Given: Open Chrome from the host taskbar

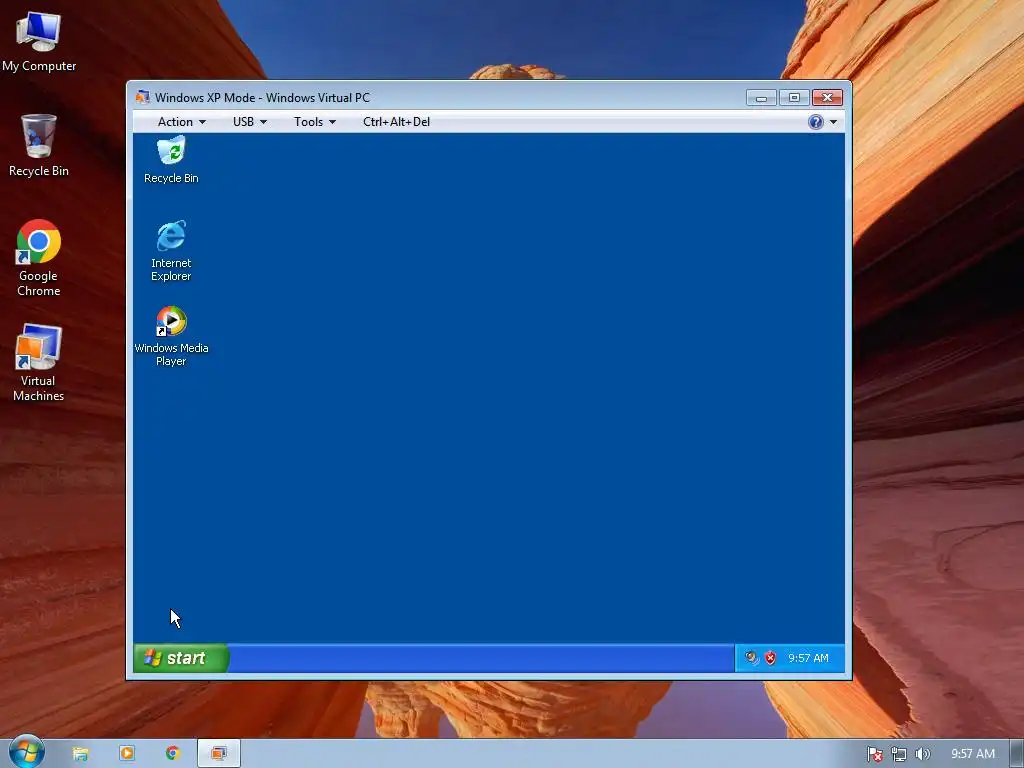Looking at the screenshot, I should pos(172,754).
